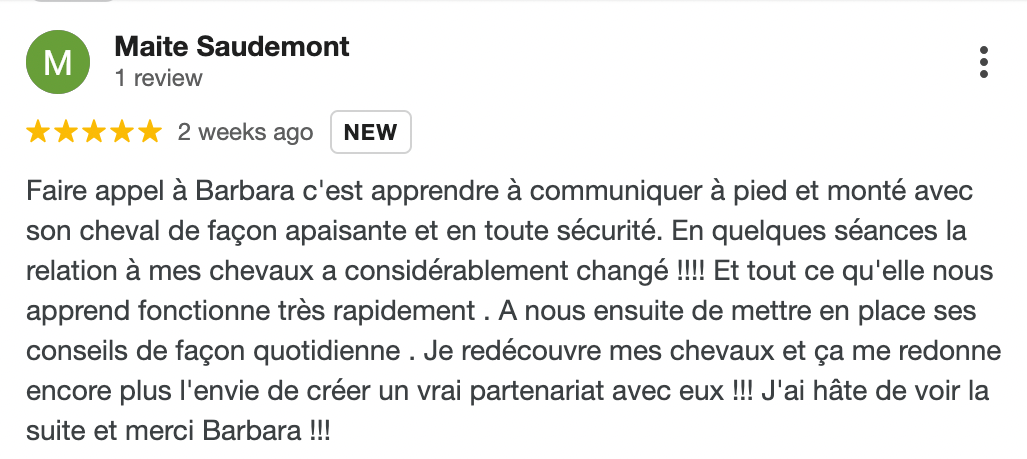Click the NEW badge

371,132
